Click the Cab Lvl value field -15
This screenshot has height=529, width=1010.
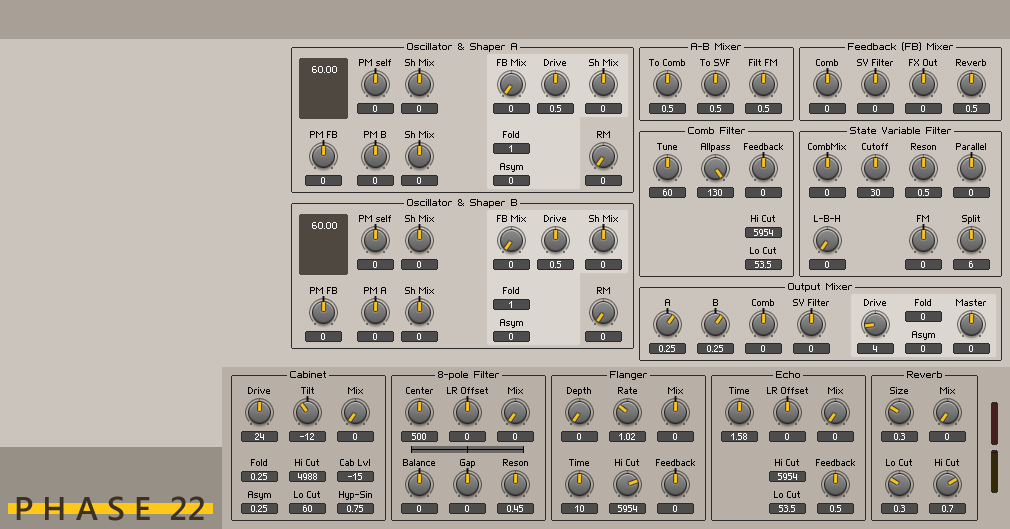(356, 477)
